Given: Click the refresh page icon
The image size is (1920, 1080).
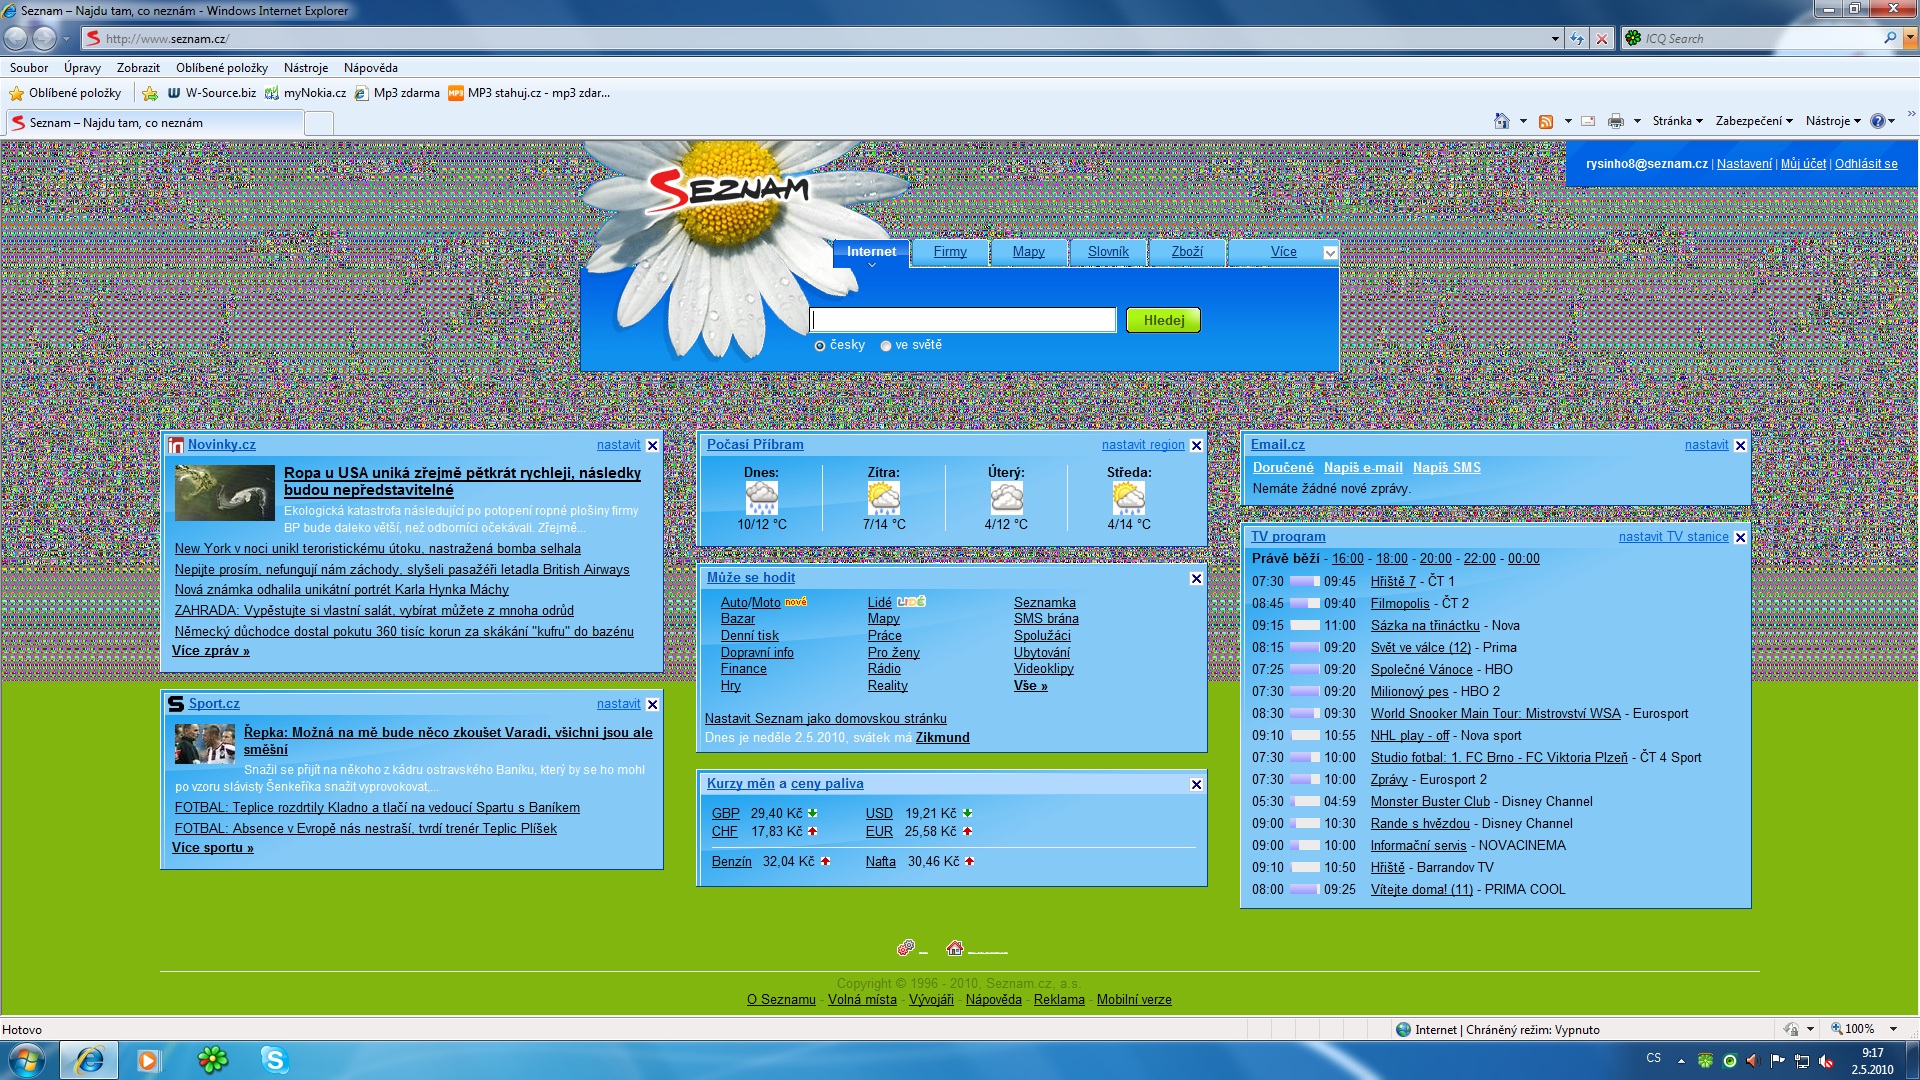Looking at the screenshot, I should [x=1577, y=39].
